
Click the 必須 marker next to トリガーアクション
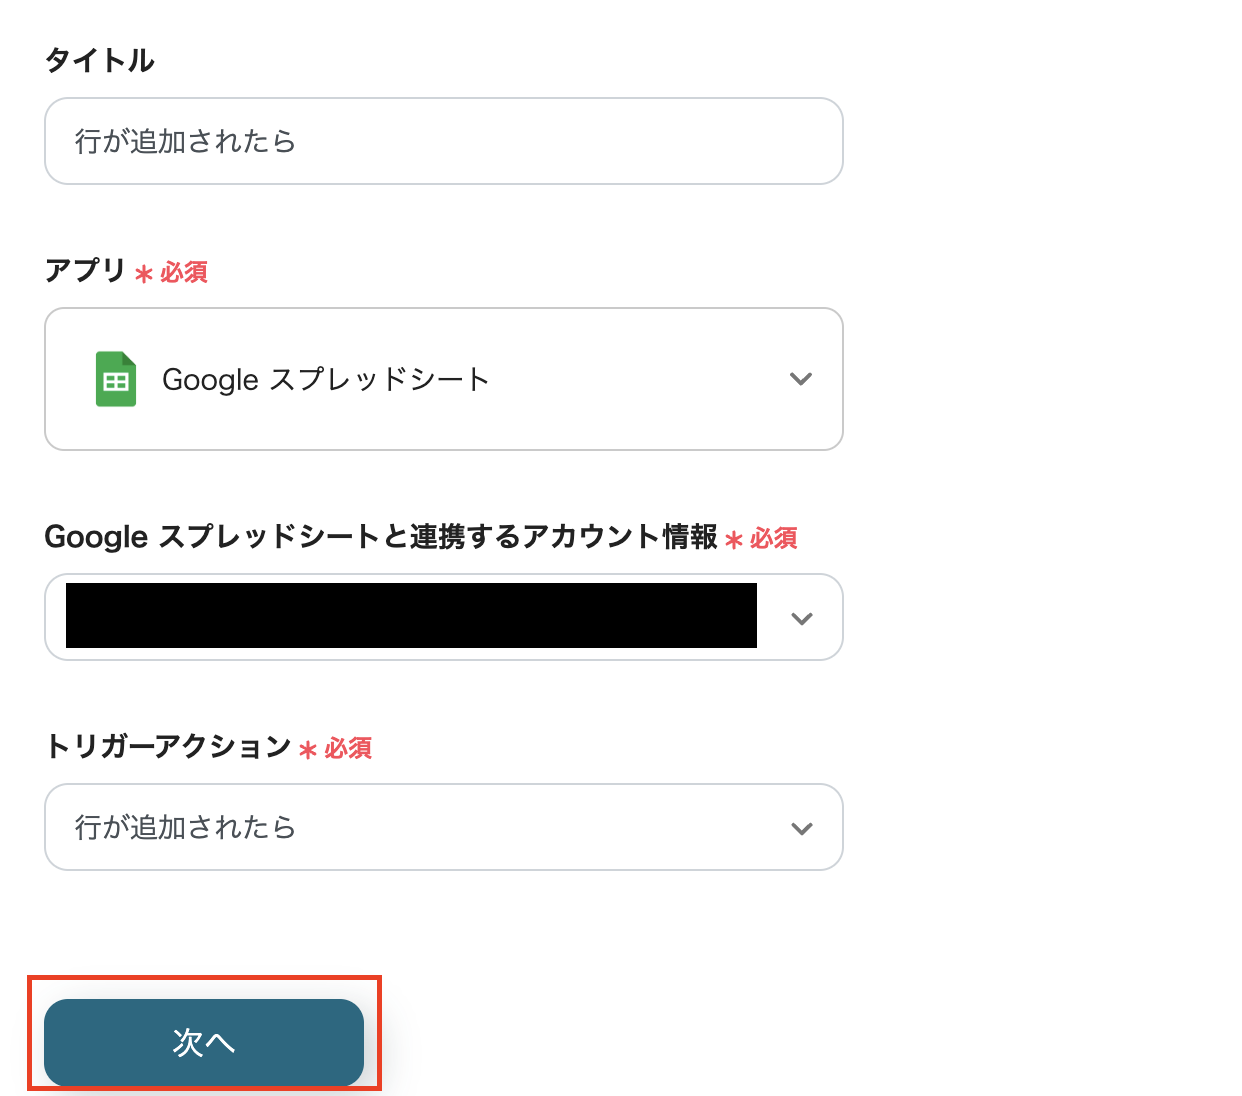(x=348, y=749)
